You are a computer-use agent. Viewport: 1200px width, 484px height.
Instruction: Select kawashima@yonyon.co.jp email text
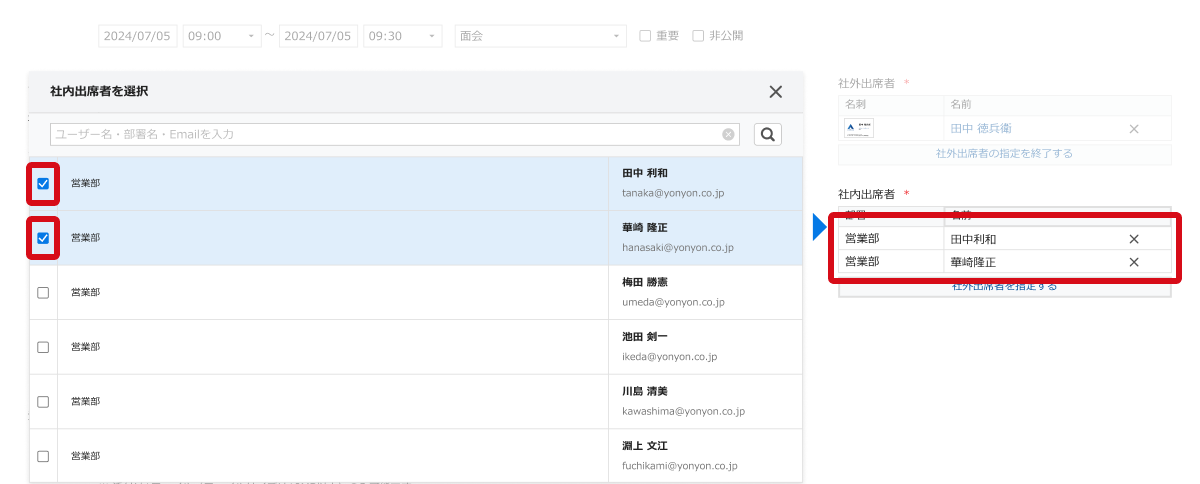point(683,410)
